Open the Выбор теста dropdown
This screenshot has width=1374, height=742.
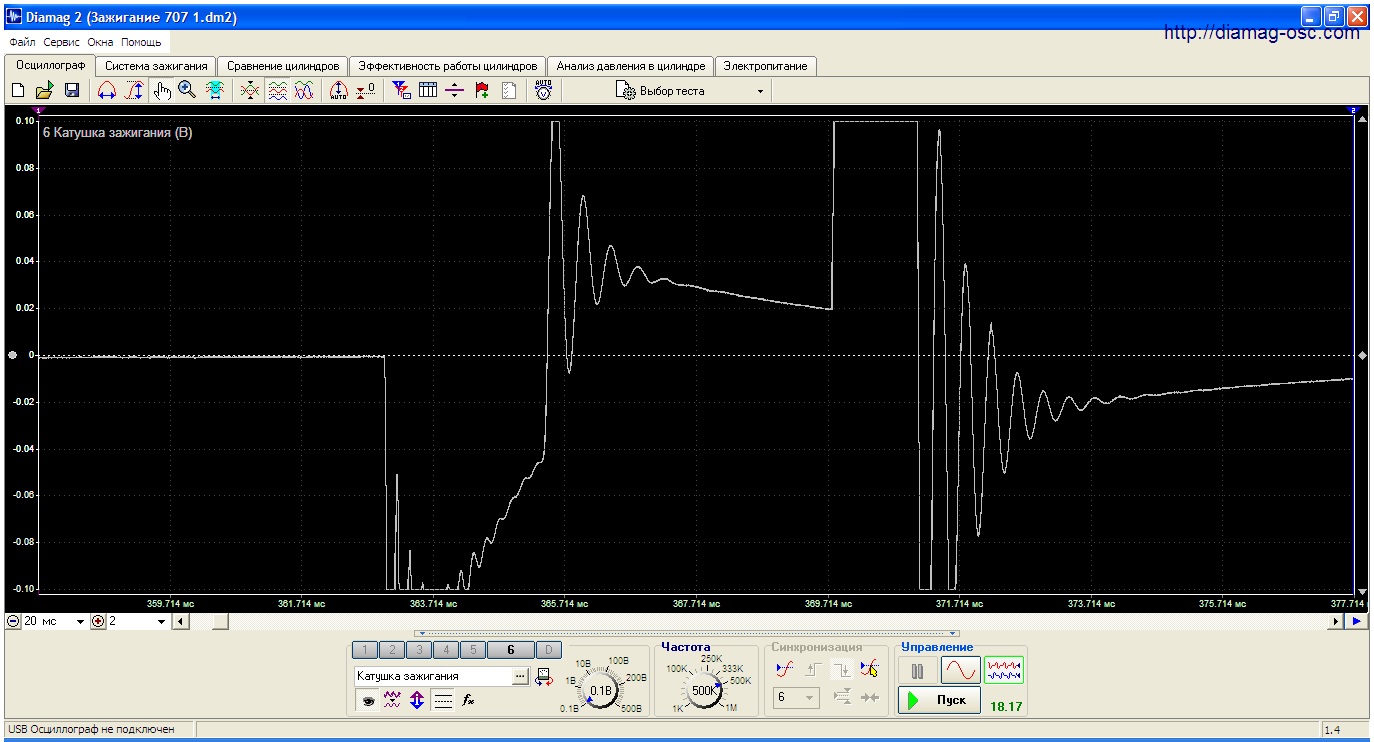click(691, 91)
